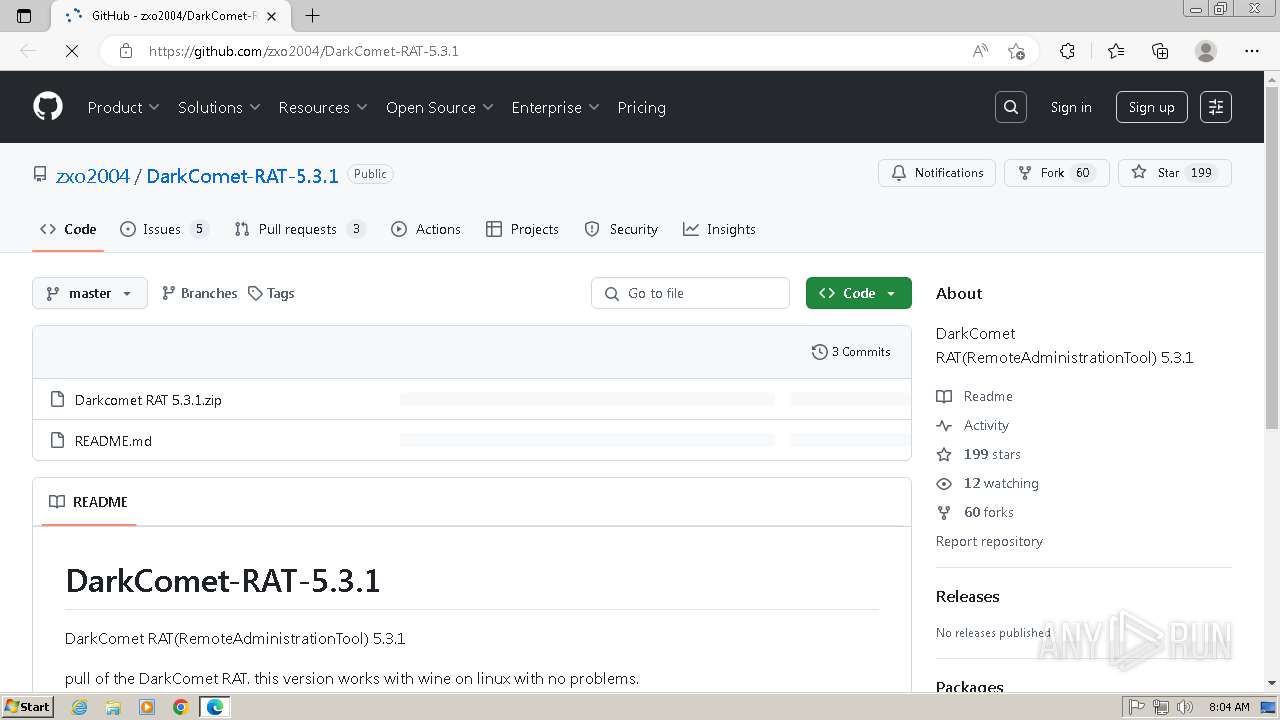Open the Edge browser taskbar button

point(215,707)
